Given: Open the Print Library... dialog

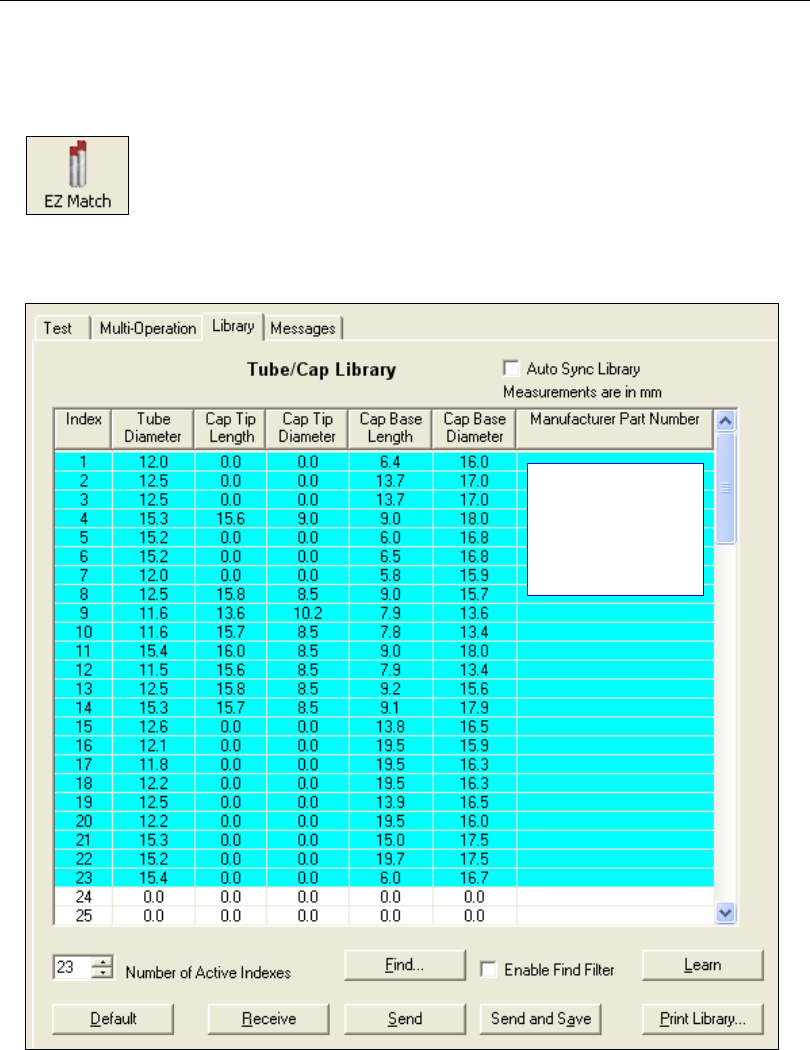Looking at the screenshot, I should click(x=702, y=1019).
